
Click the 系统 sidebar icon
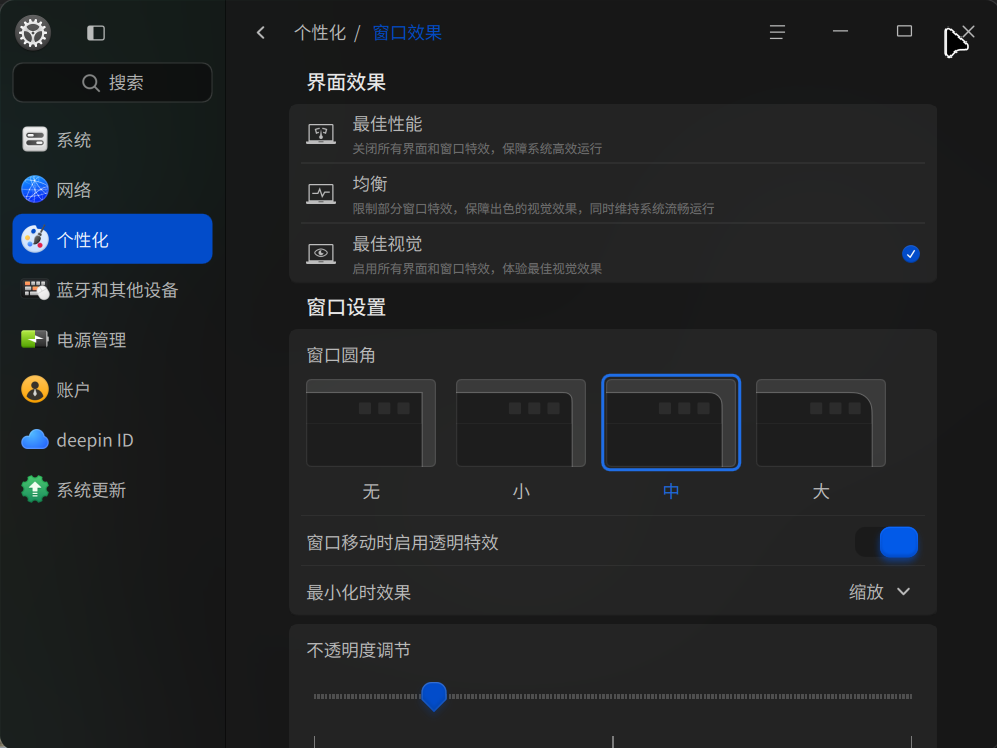click(35, 139)
